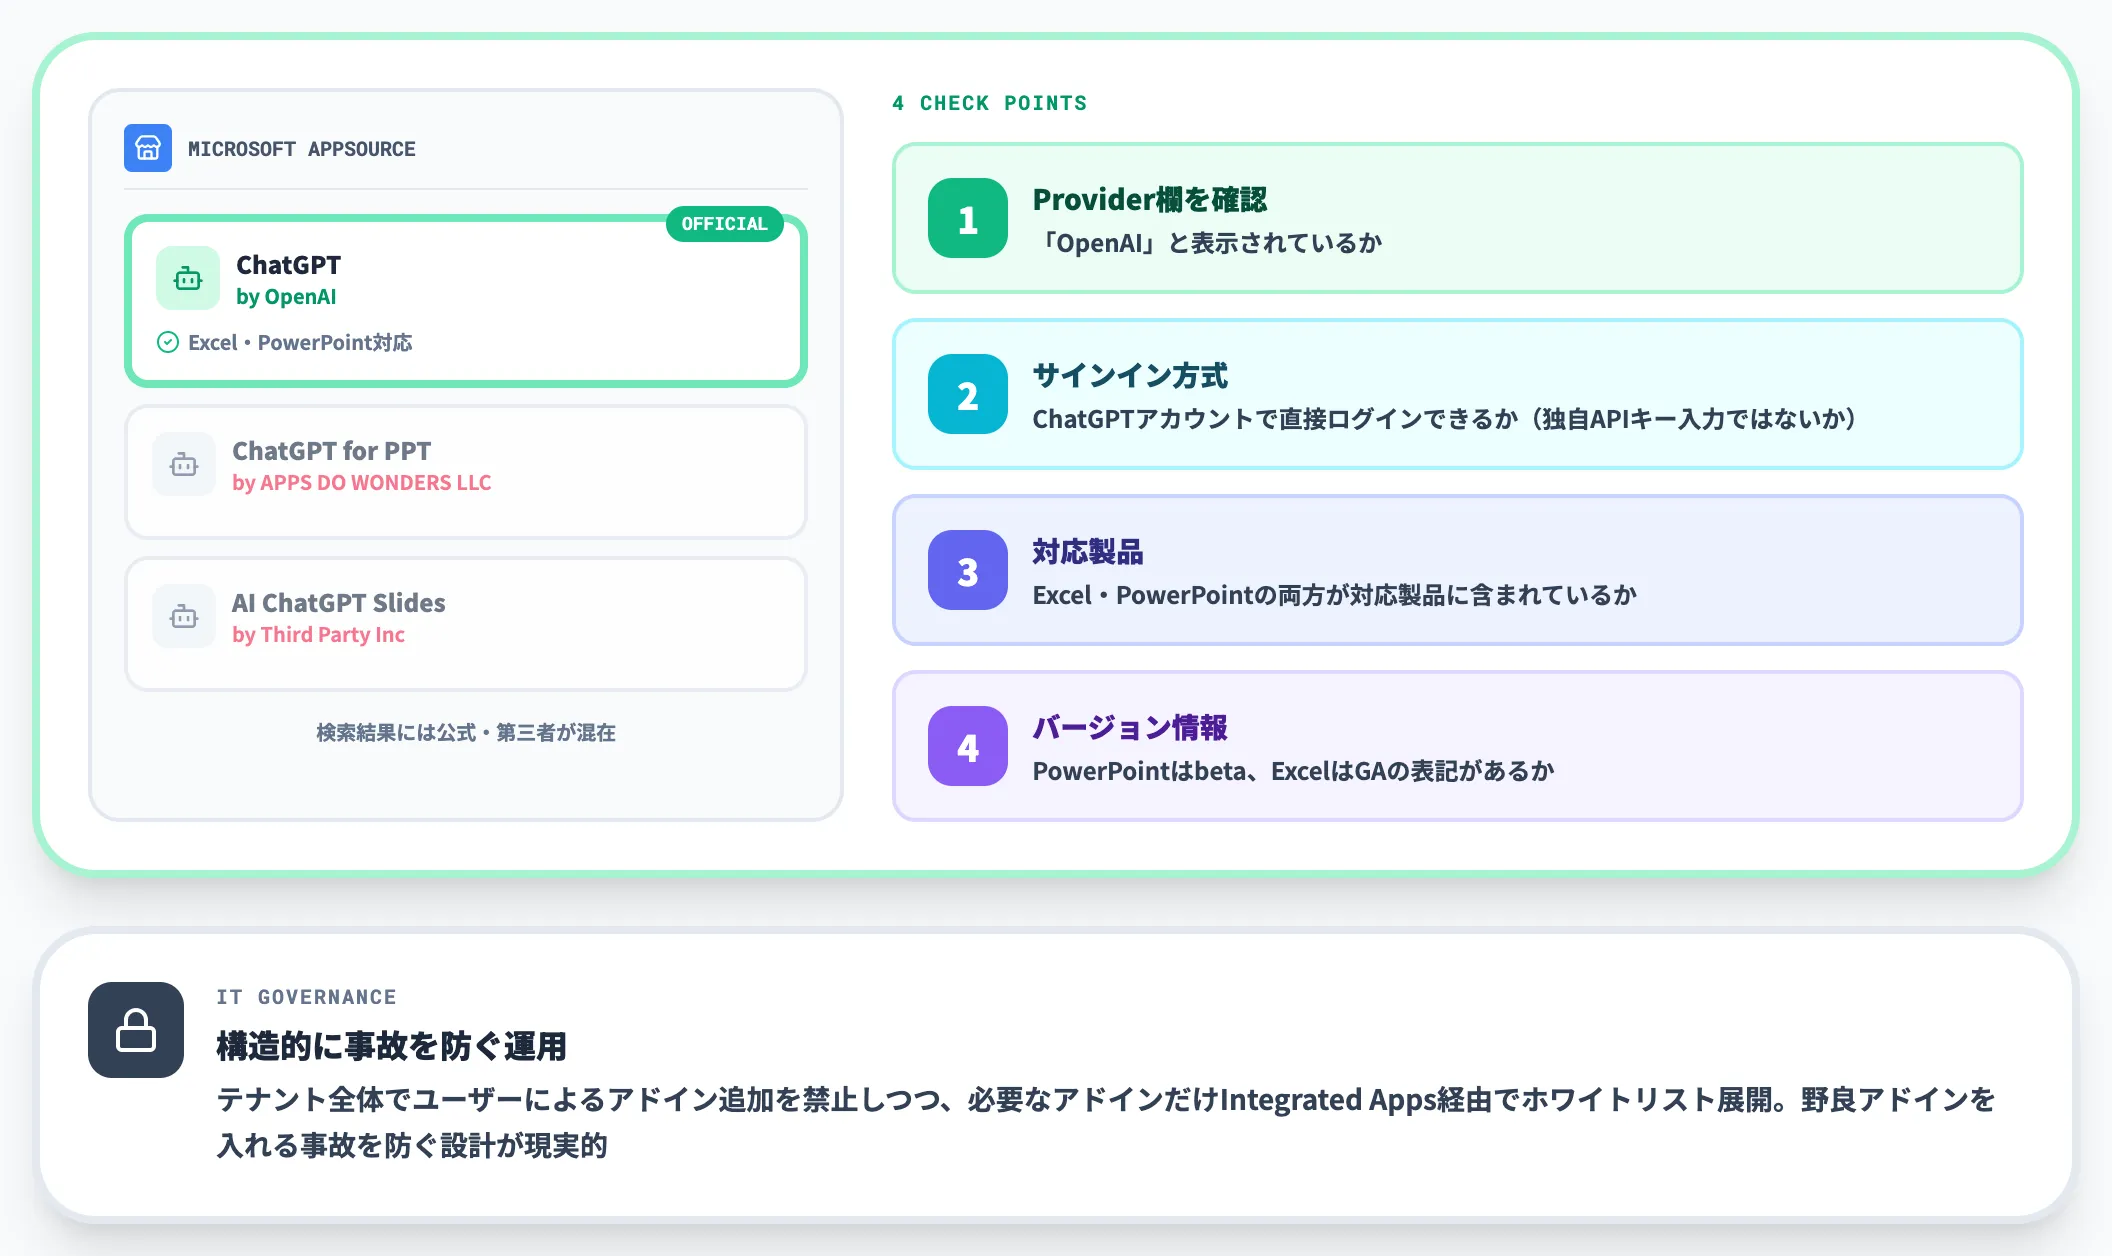Click the Excel・PowerPoint対応 text
The image size is (2112, 1256).
pyautogui.click(x=300, y=342)
